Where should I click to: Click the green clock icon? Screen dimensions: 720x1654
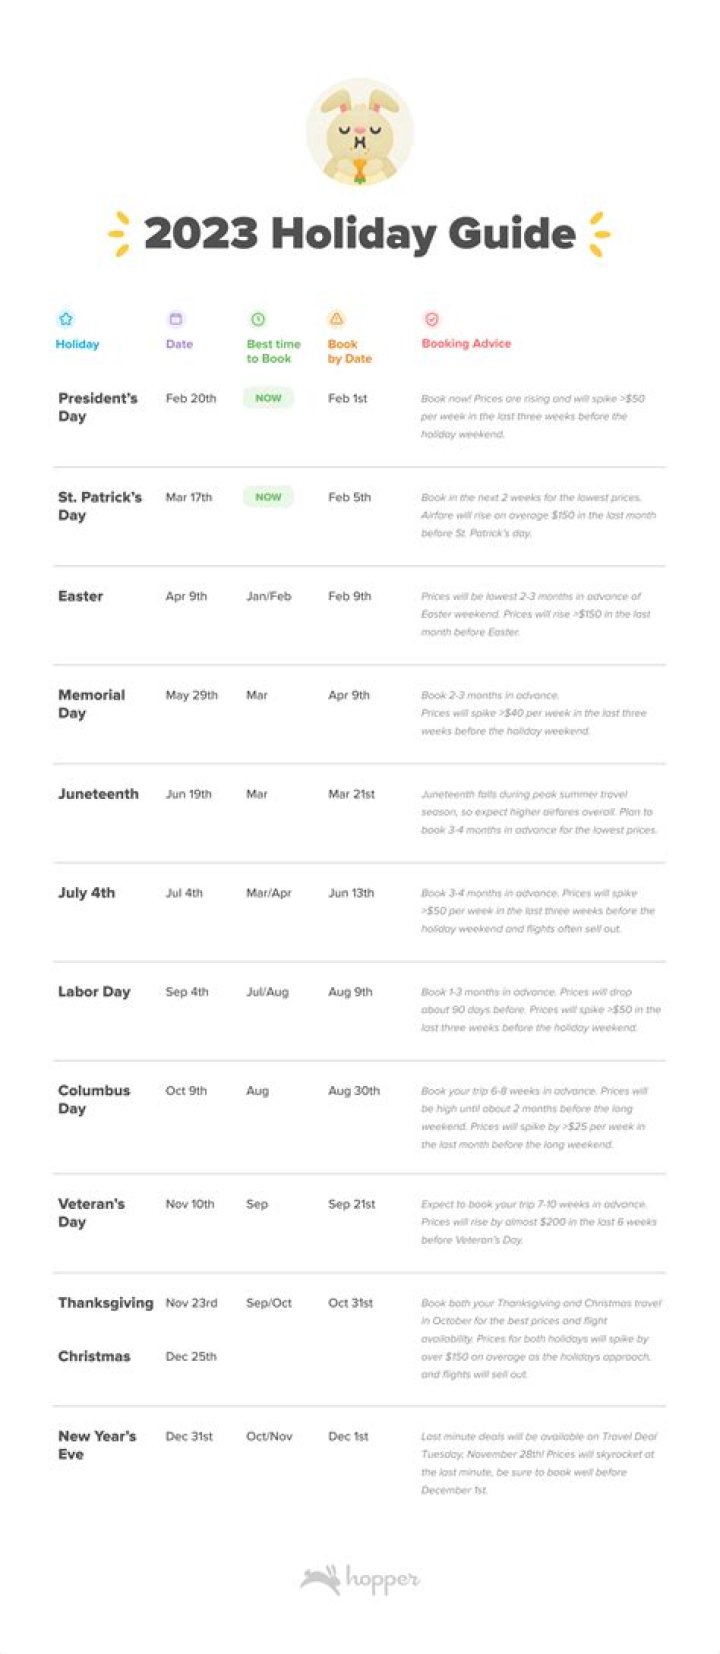click(258, 319)
